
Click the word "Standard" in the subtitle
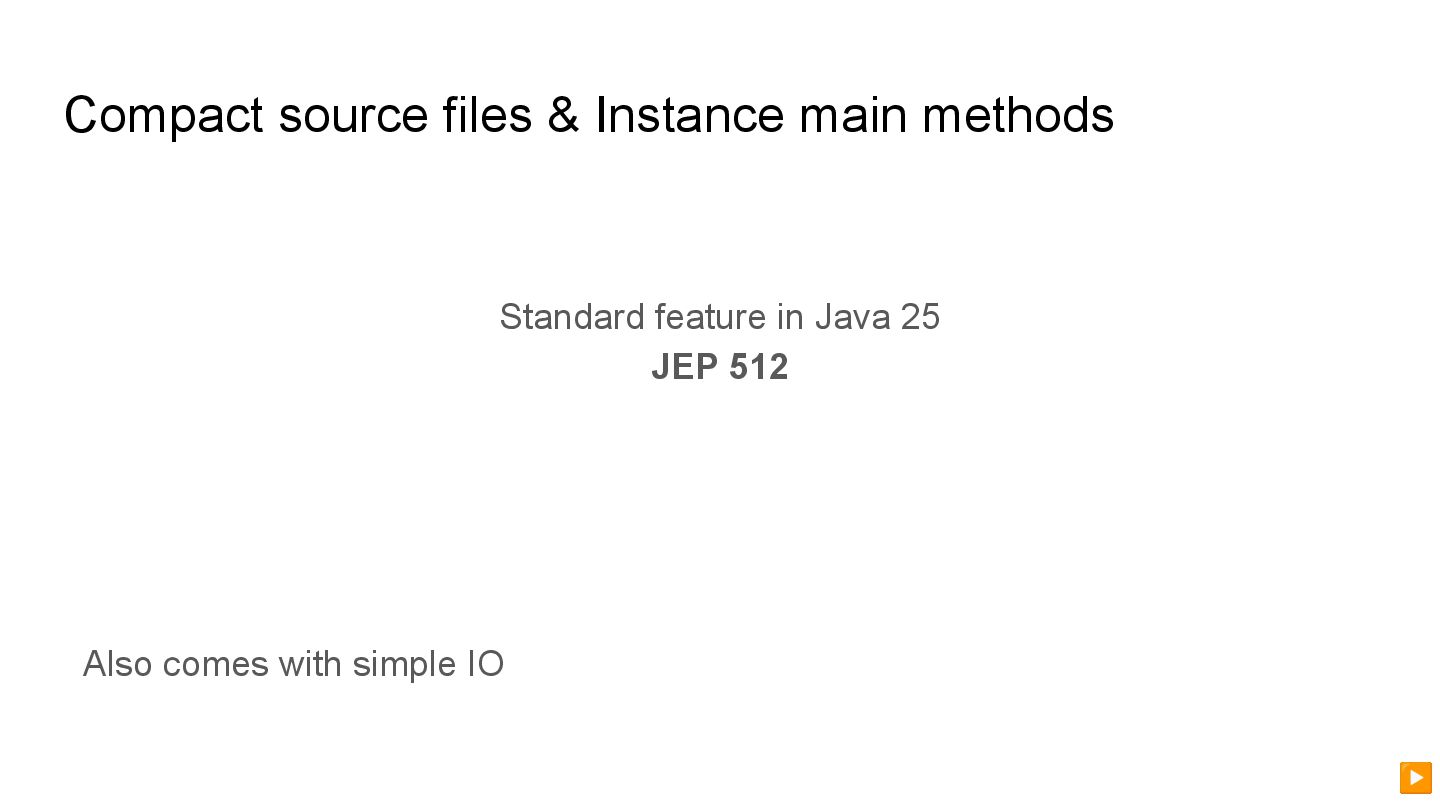tap(572, 317)
